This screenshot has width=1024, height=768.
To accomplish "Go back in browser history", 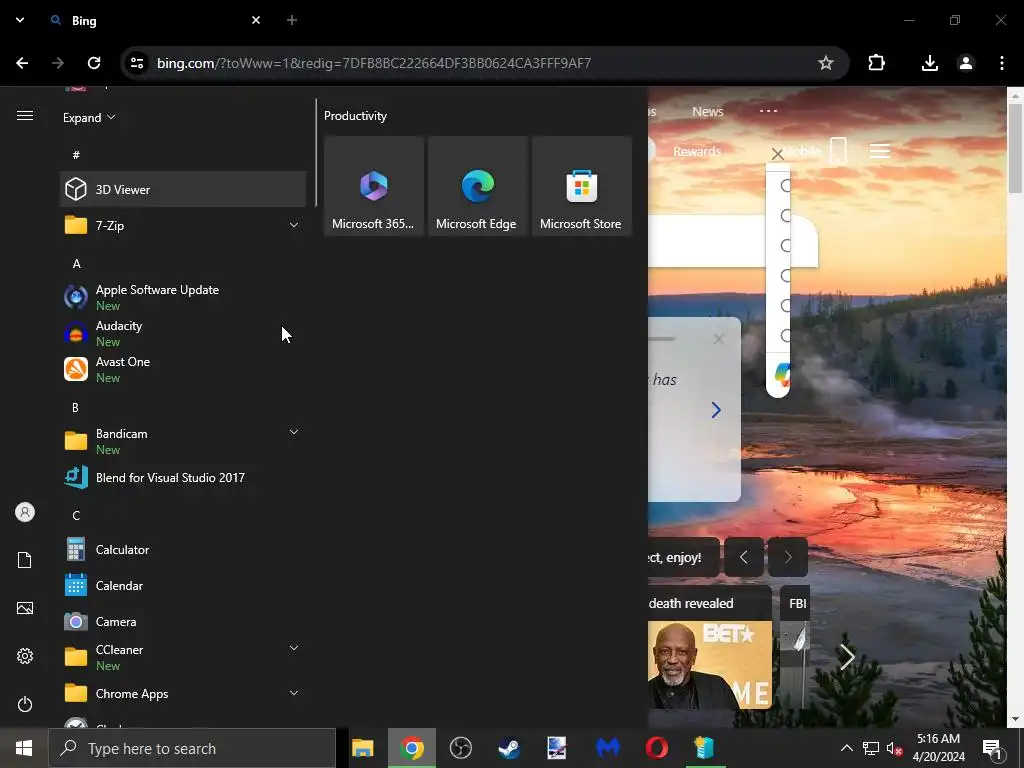I will [x=22, y=63].
